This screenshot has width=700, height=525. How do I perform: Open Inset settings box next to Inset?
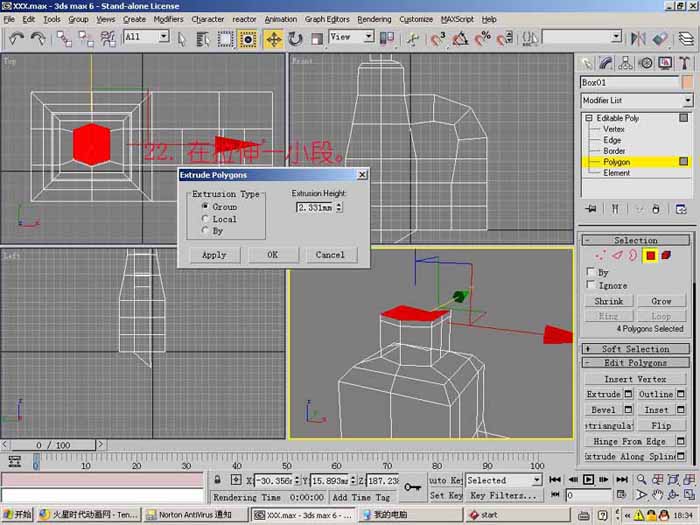pyautogui.click(x=681, y=409)
